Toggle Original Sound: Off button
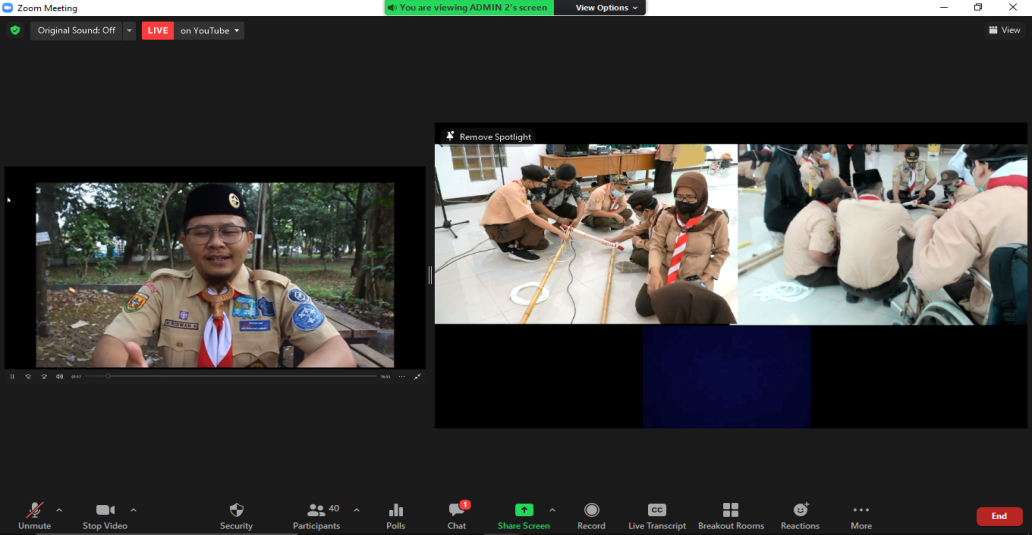The image size is (1032, 535). coord(76,30)
